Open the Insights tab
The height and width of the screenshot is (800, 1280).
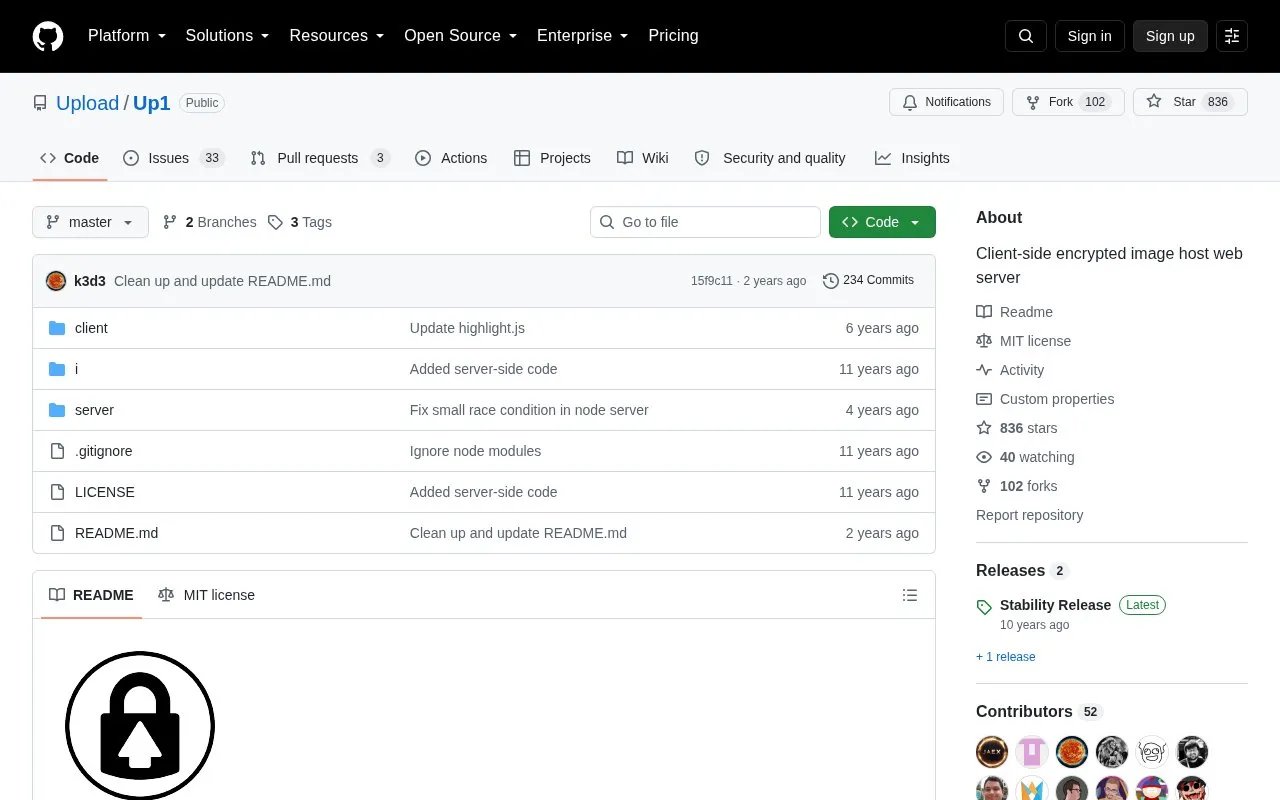pyautogui.click(x=912, y=158)
